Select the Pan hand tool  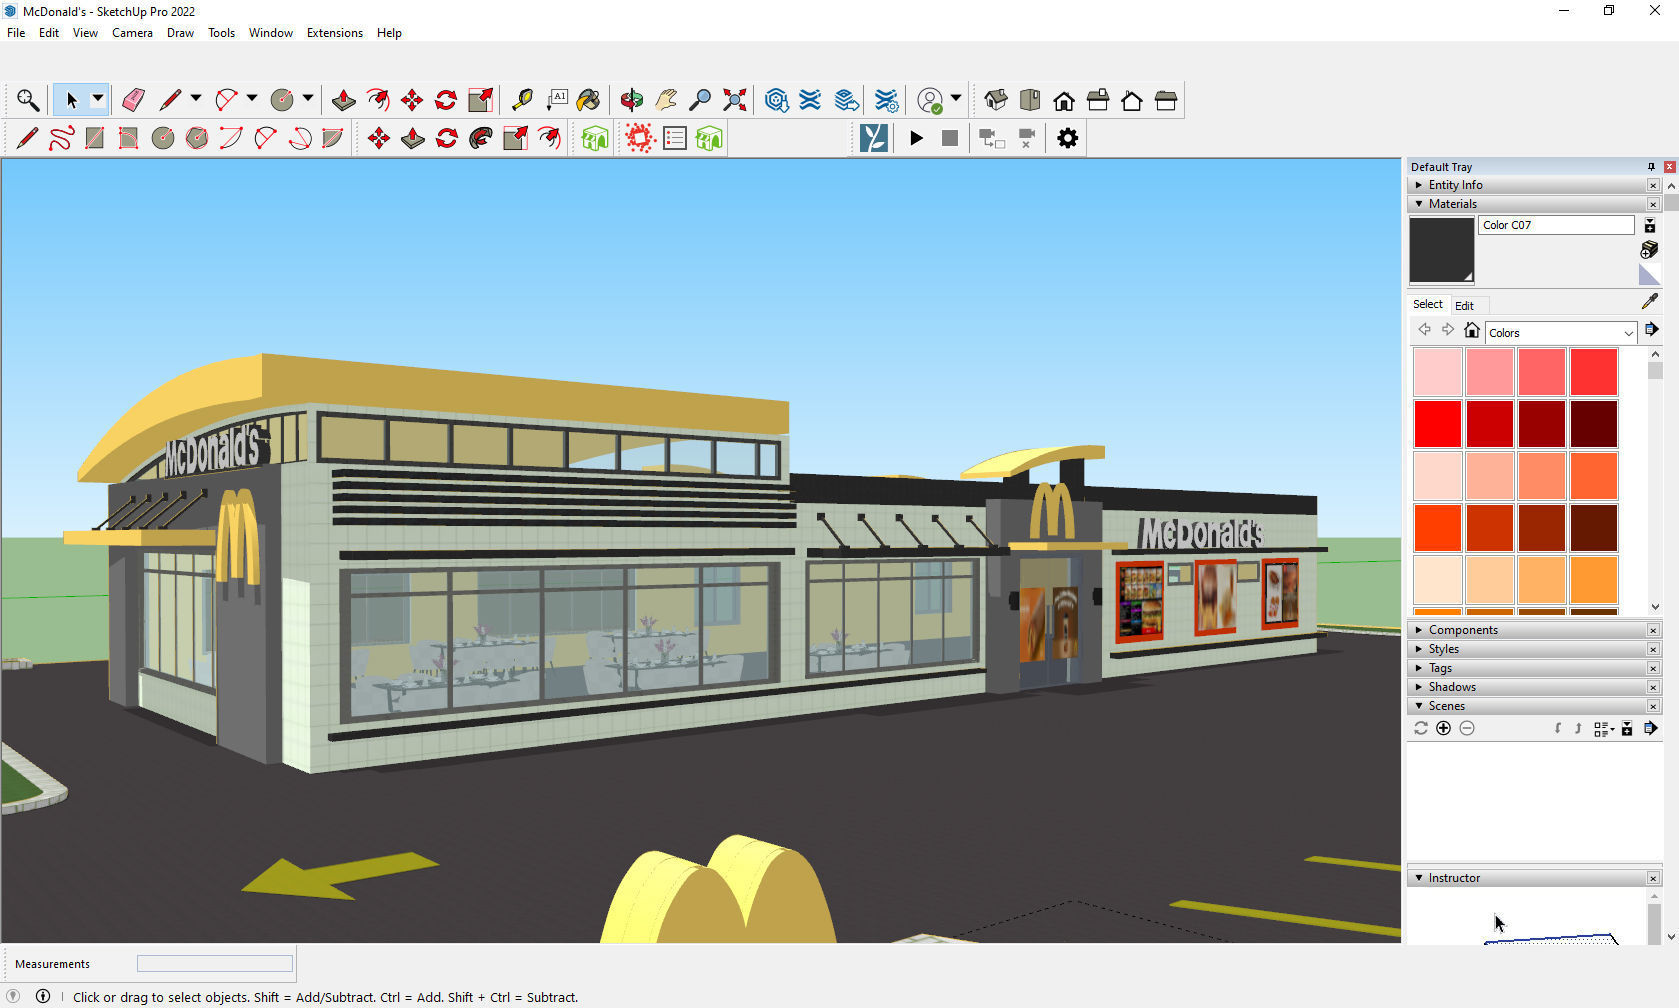pos(666,100)
